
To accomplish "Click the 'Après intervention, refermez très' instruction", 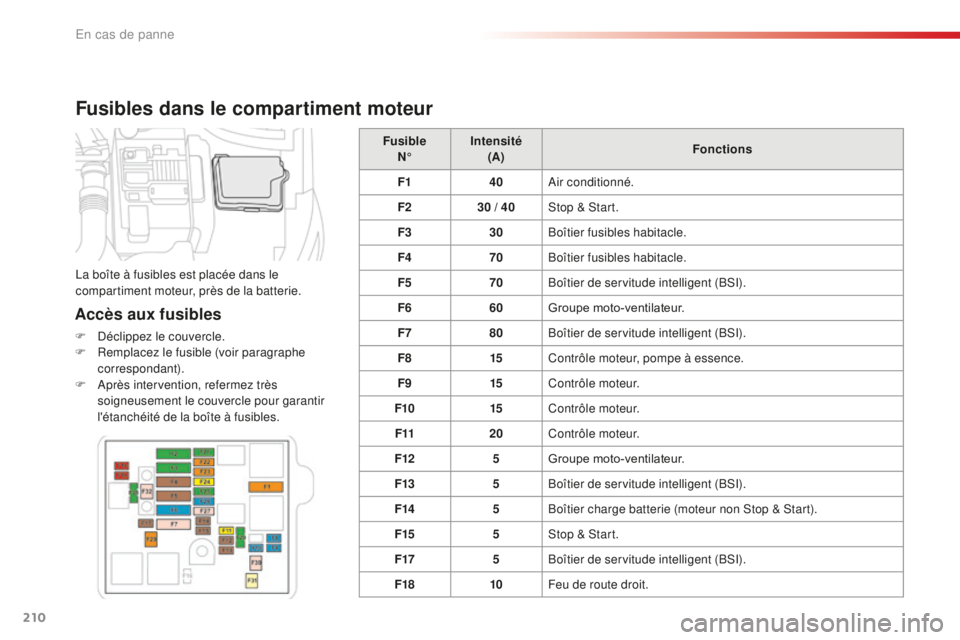I will click(x=211, y=401).
